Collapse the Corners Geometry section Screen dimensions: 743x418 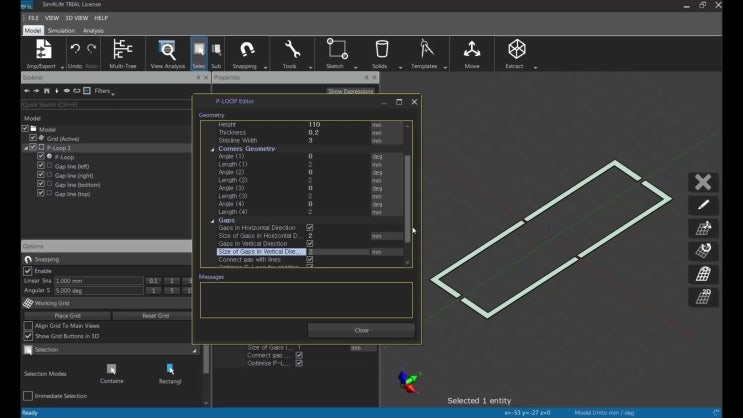[x=213, y=149]
